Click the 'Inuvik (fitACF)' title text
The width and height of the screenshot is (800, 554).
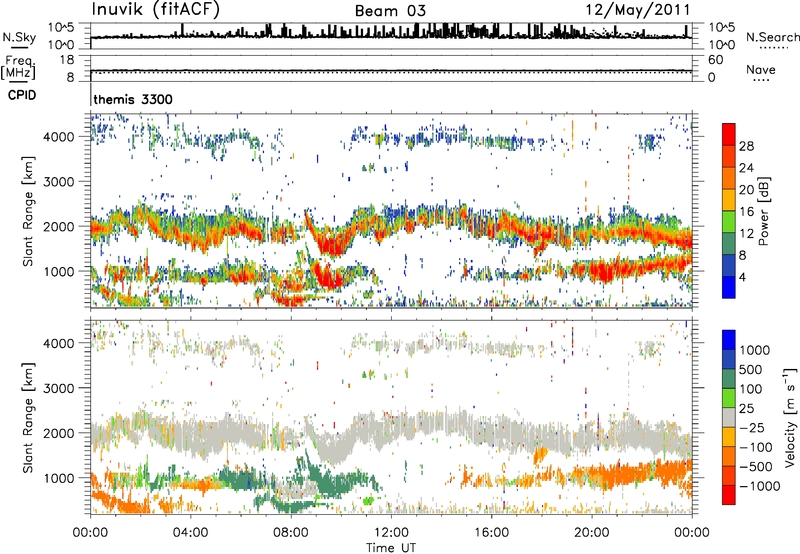(x=156, y=10)
